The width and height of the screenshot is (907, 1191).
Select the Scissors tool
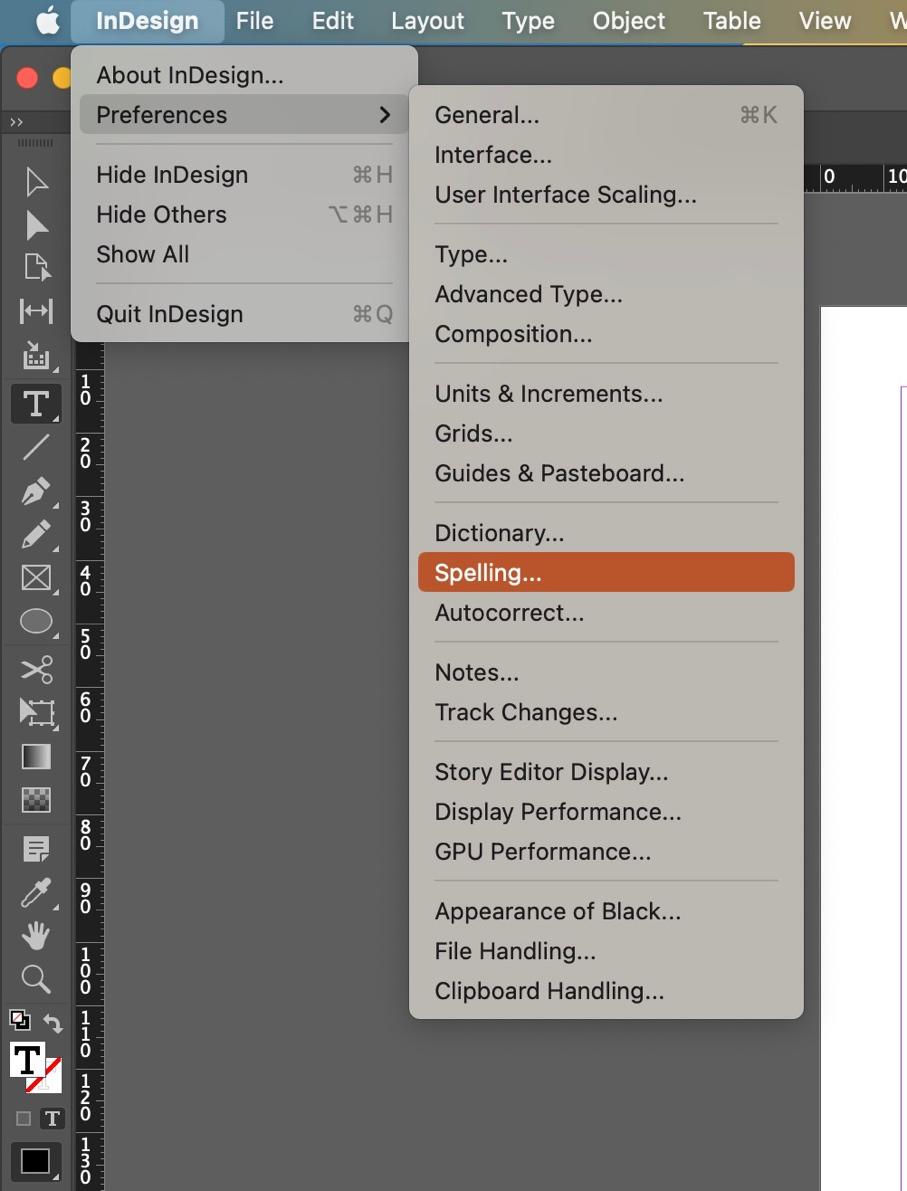[36, 668]
